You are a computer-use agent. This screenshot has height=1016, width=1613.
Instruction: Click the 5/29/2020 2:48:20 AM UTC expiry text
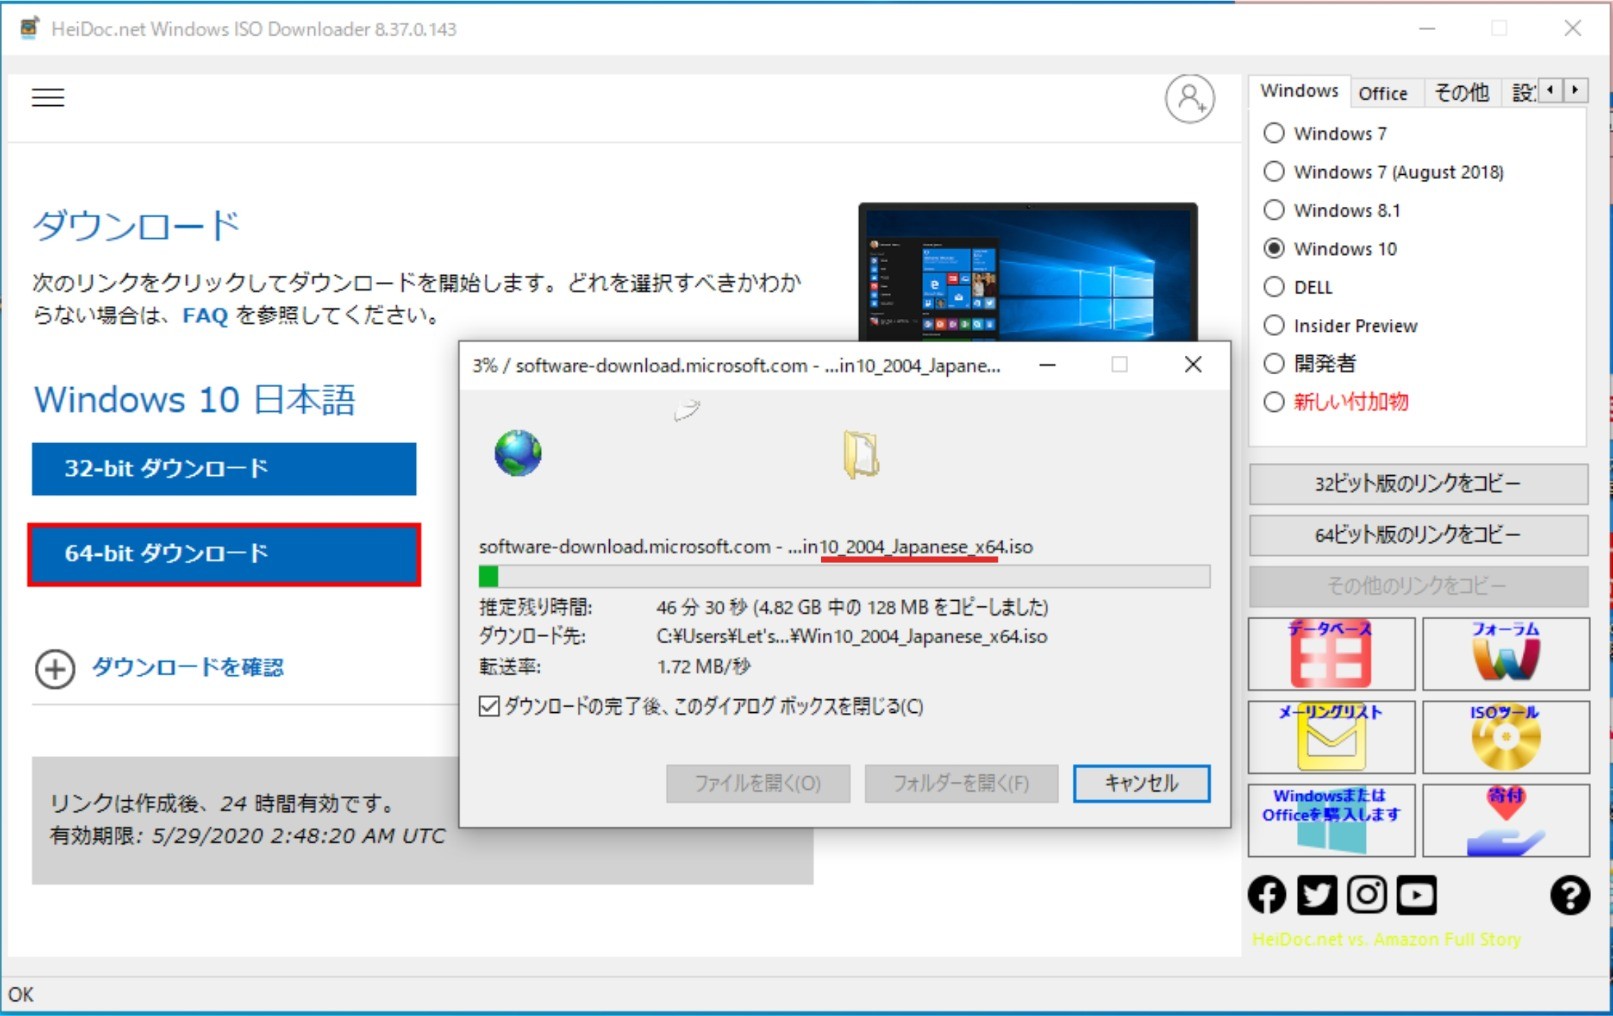pos(298,836)
